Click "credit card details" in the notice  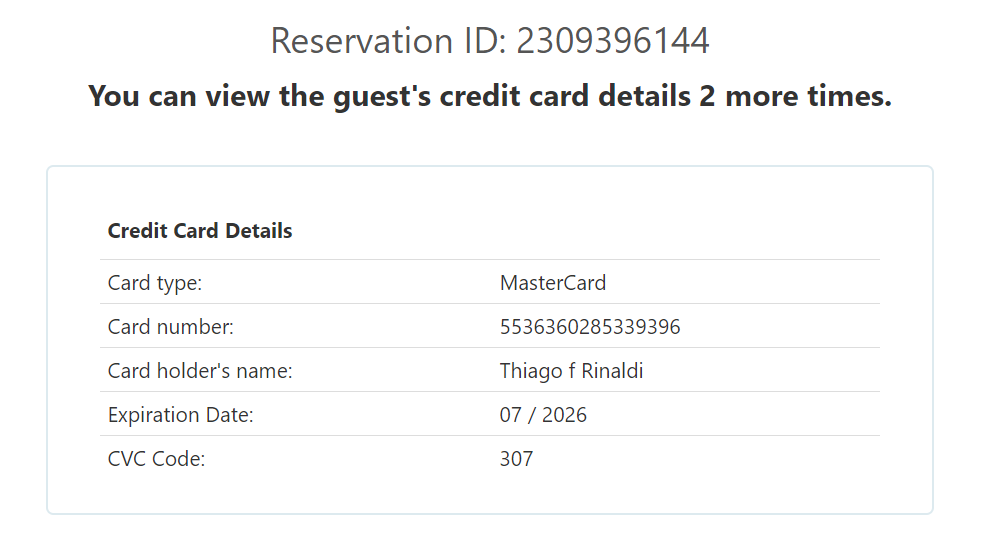point(564,97)
